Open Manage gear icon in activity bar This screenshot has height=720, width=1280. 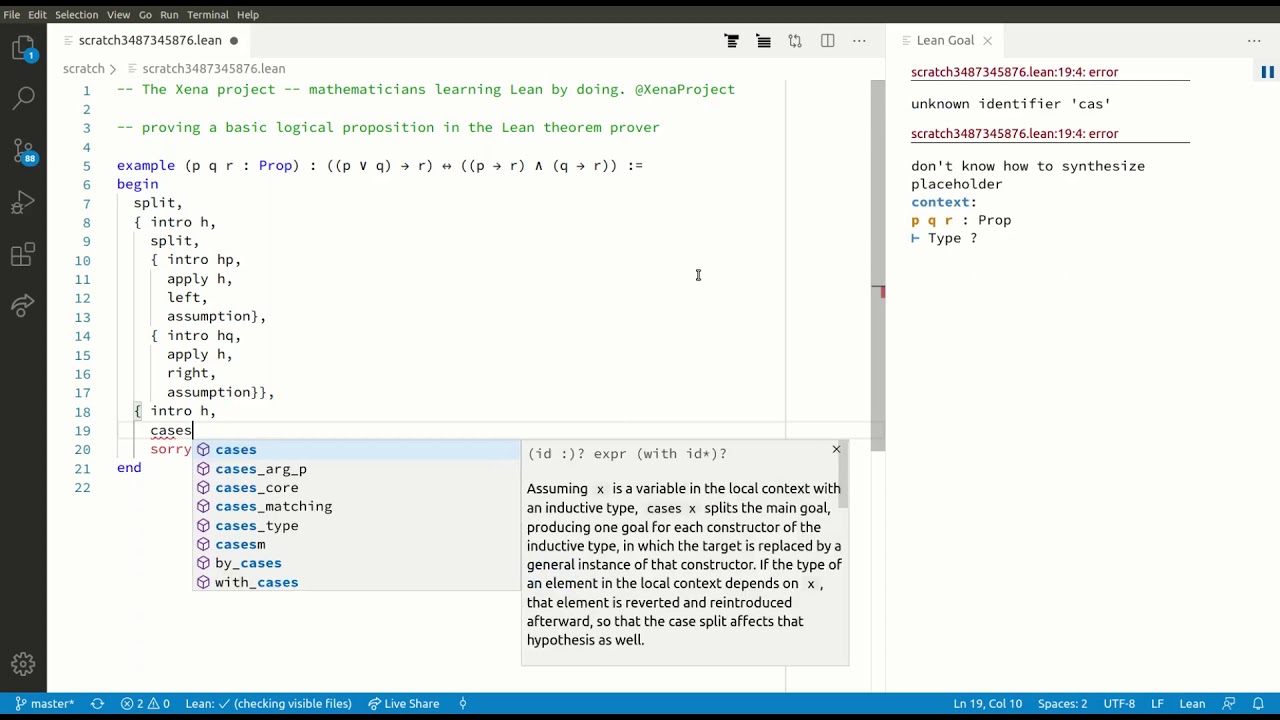(23, 664)
